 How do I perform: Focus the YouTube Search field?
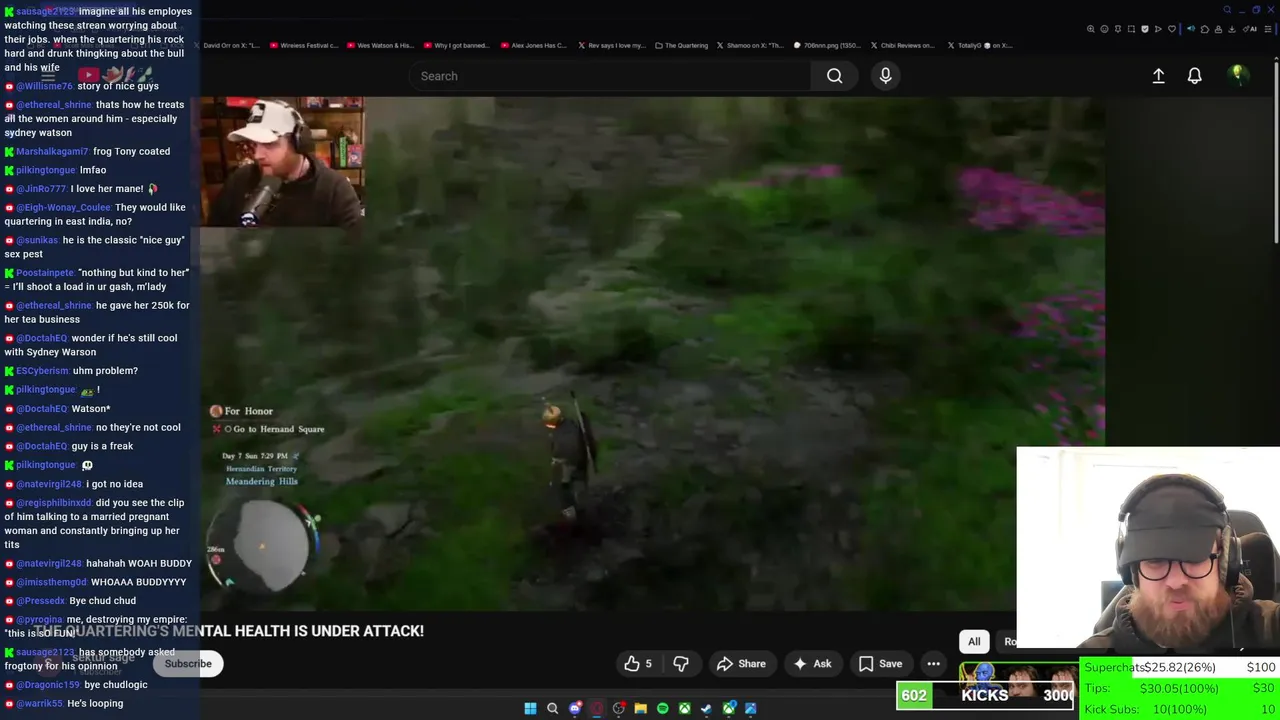click(x=610, y=76)
